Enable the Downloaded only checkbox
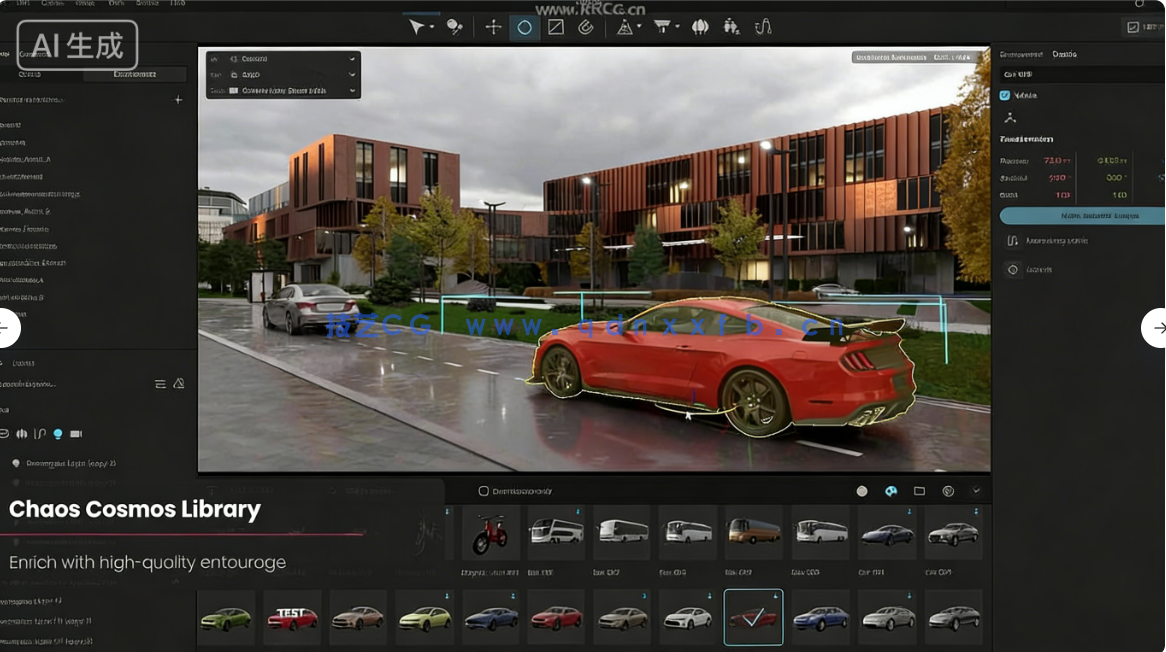The height and width of the screenshot is (652, 1166). point(482,491)
